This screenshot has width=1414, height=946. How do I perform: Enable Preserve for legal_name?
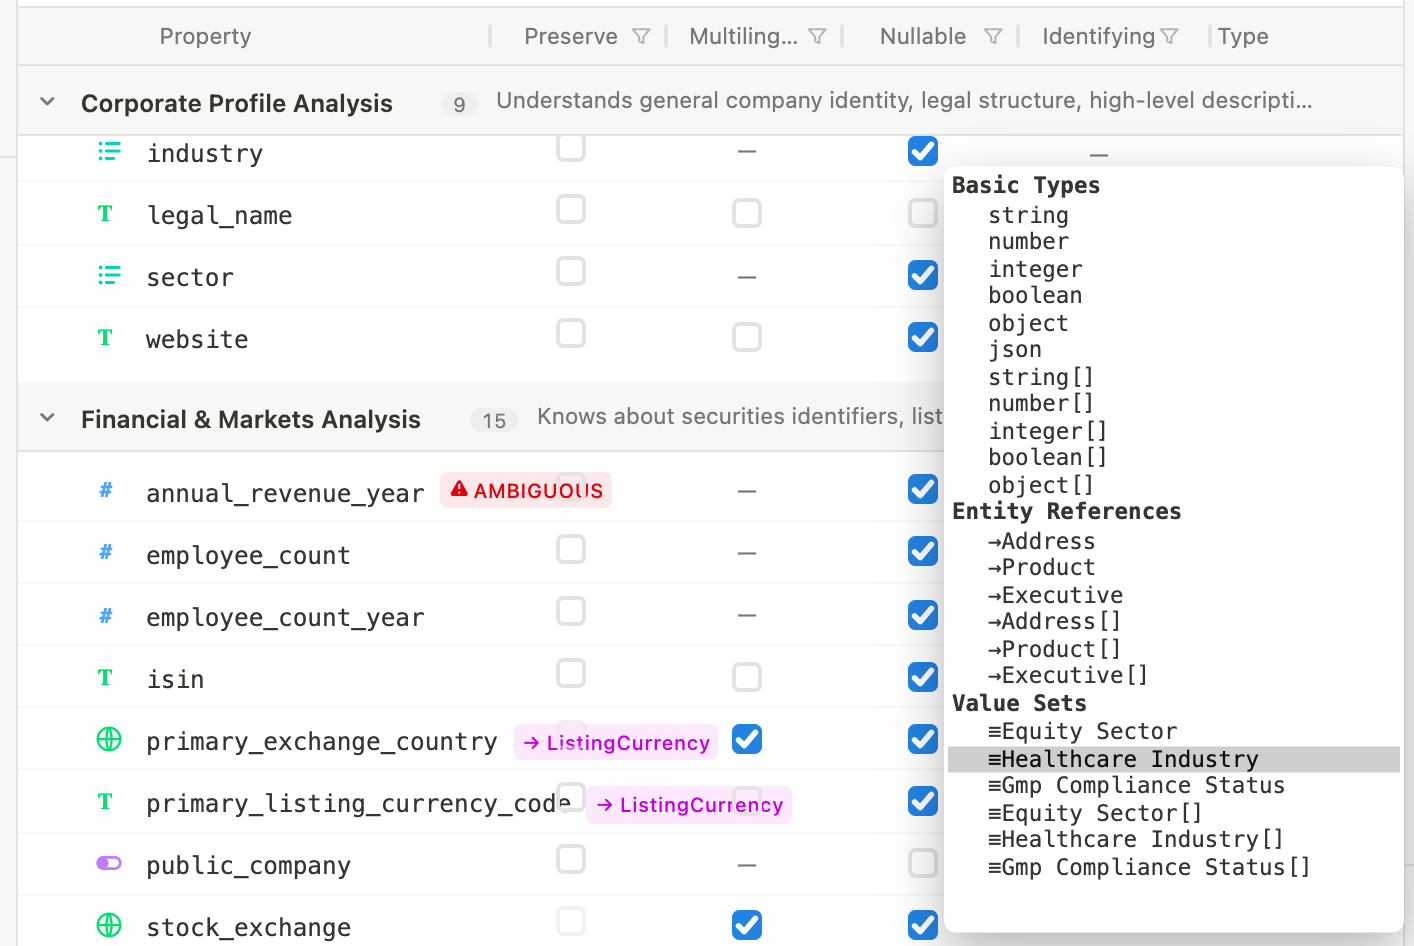coord(571,210)
